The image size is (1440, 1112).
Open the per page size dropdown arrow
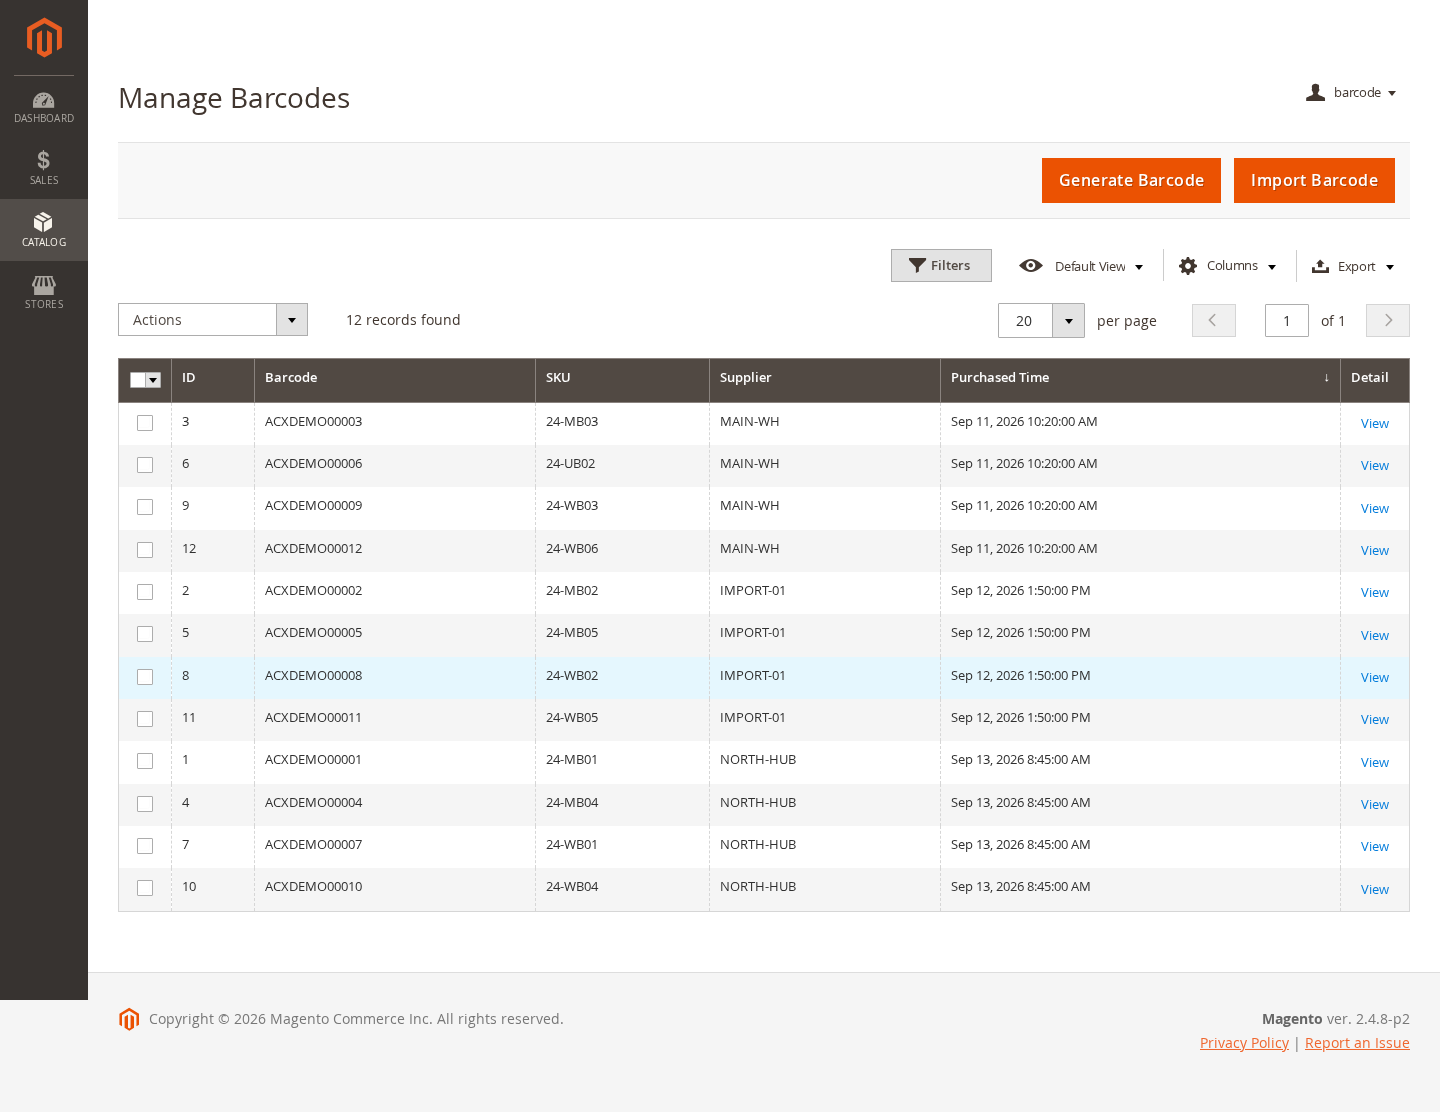[x=1068, y=321]
